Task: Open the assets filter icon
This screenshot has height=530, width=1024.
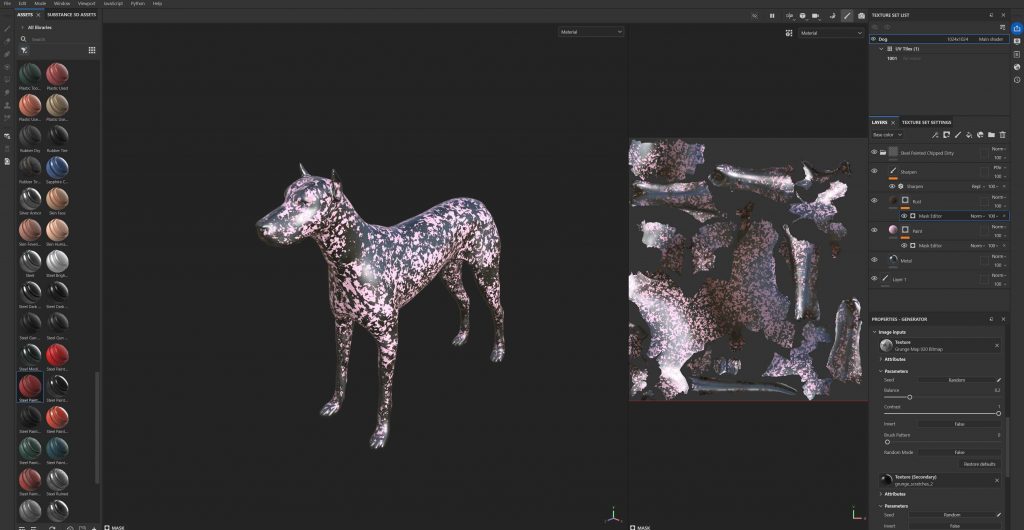Action: click(x=23, y=50)
